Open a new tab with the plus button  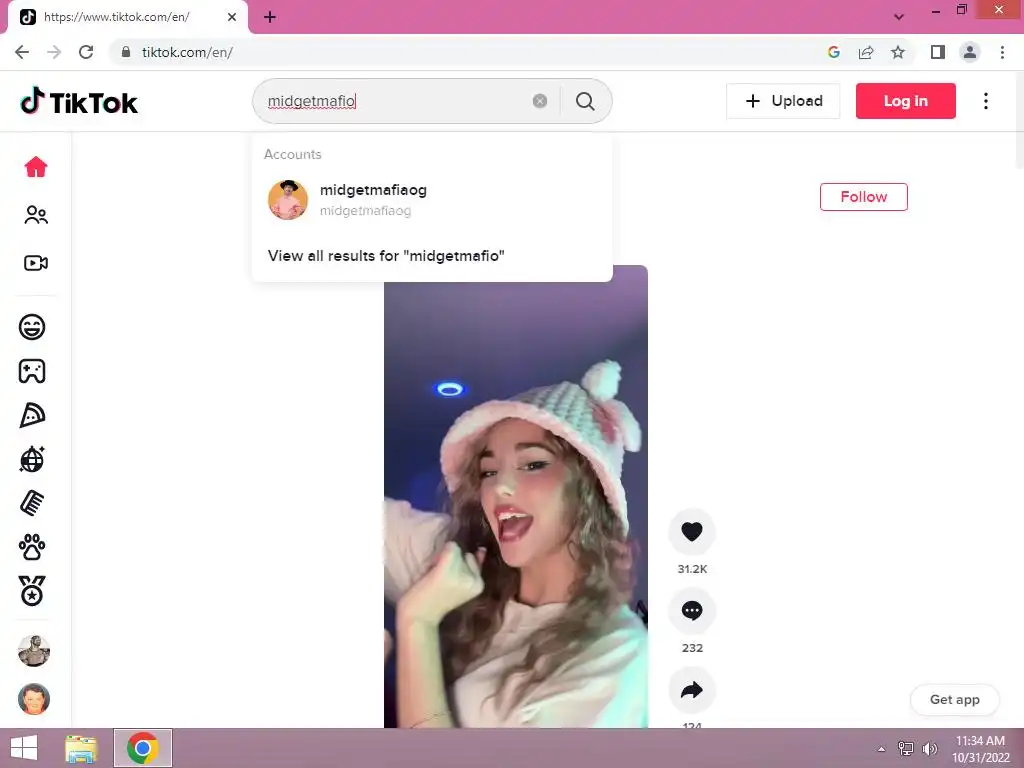pyautogui.click(x=270, y=17)
